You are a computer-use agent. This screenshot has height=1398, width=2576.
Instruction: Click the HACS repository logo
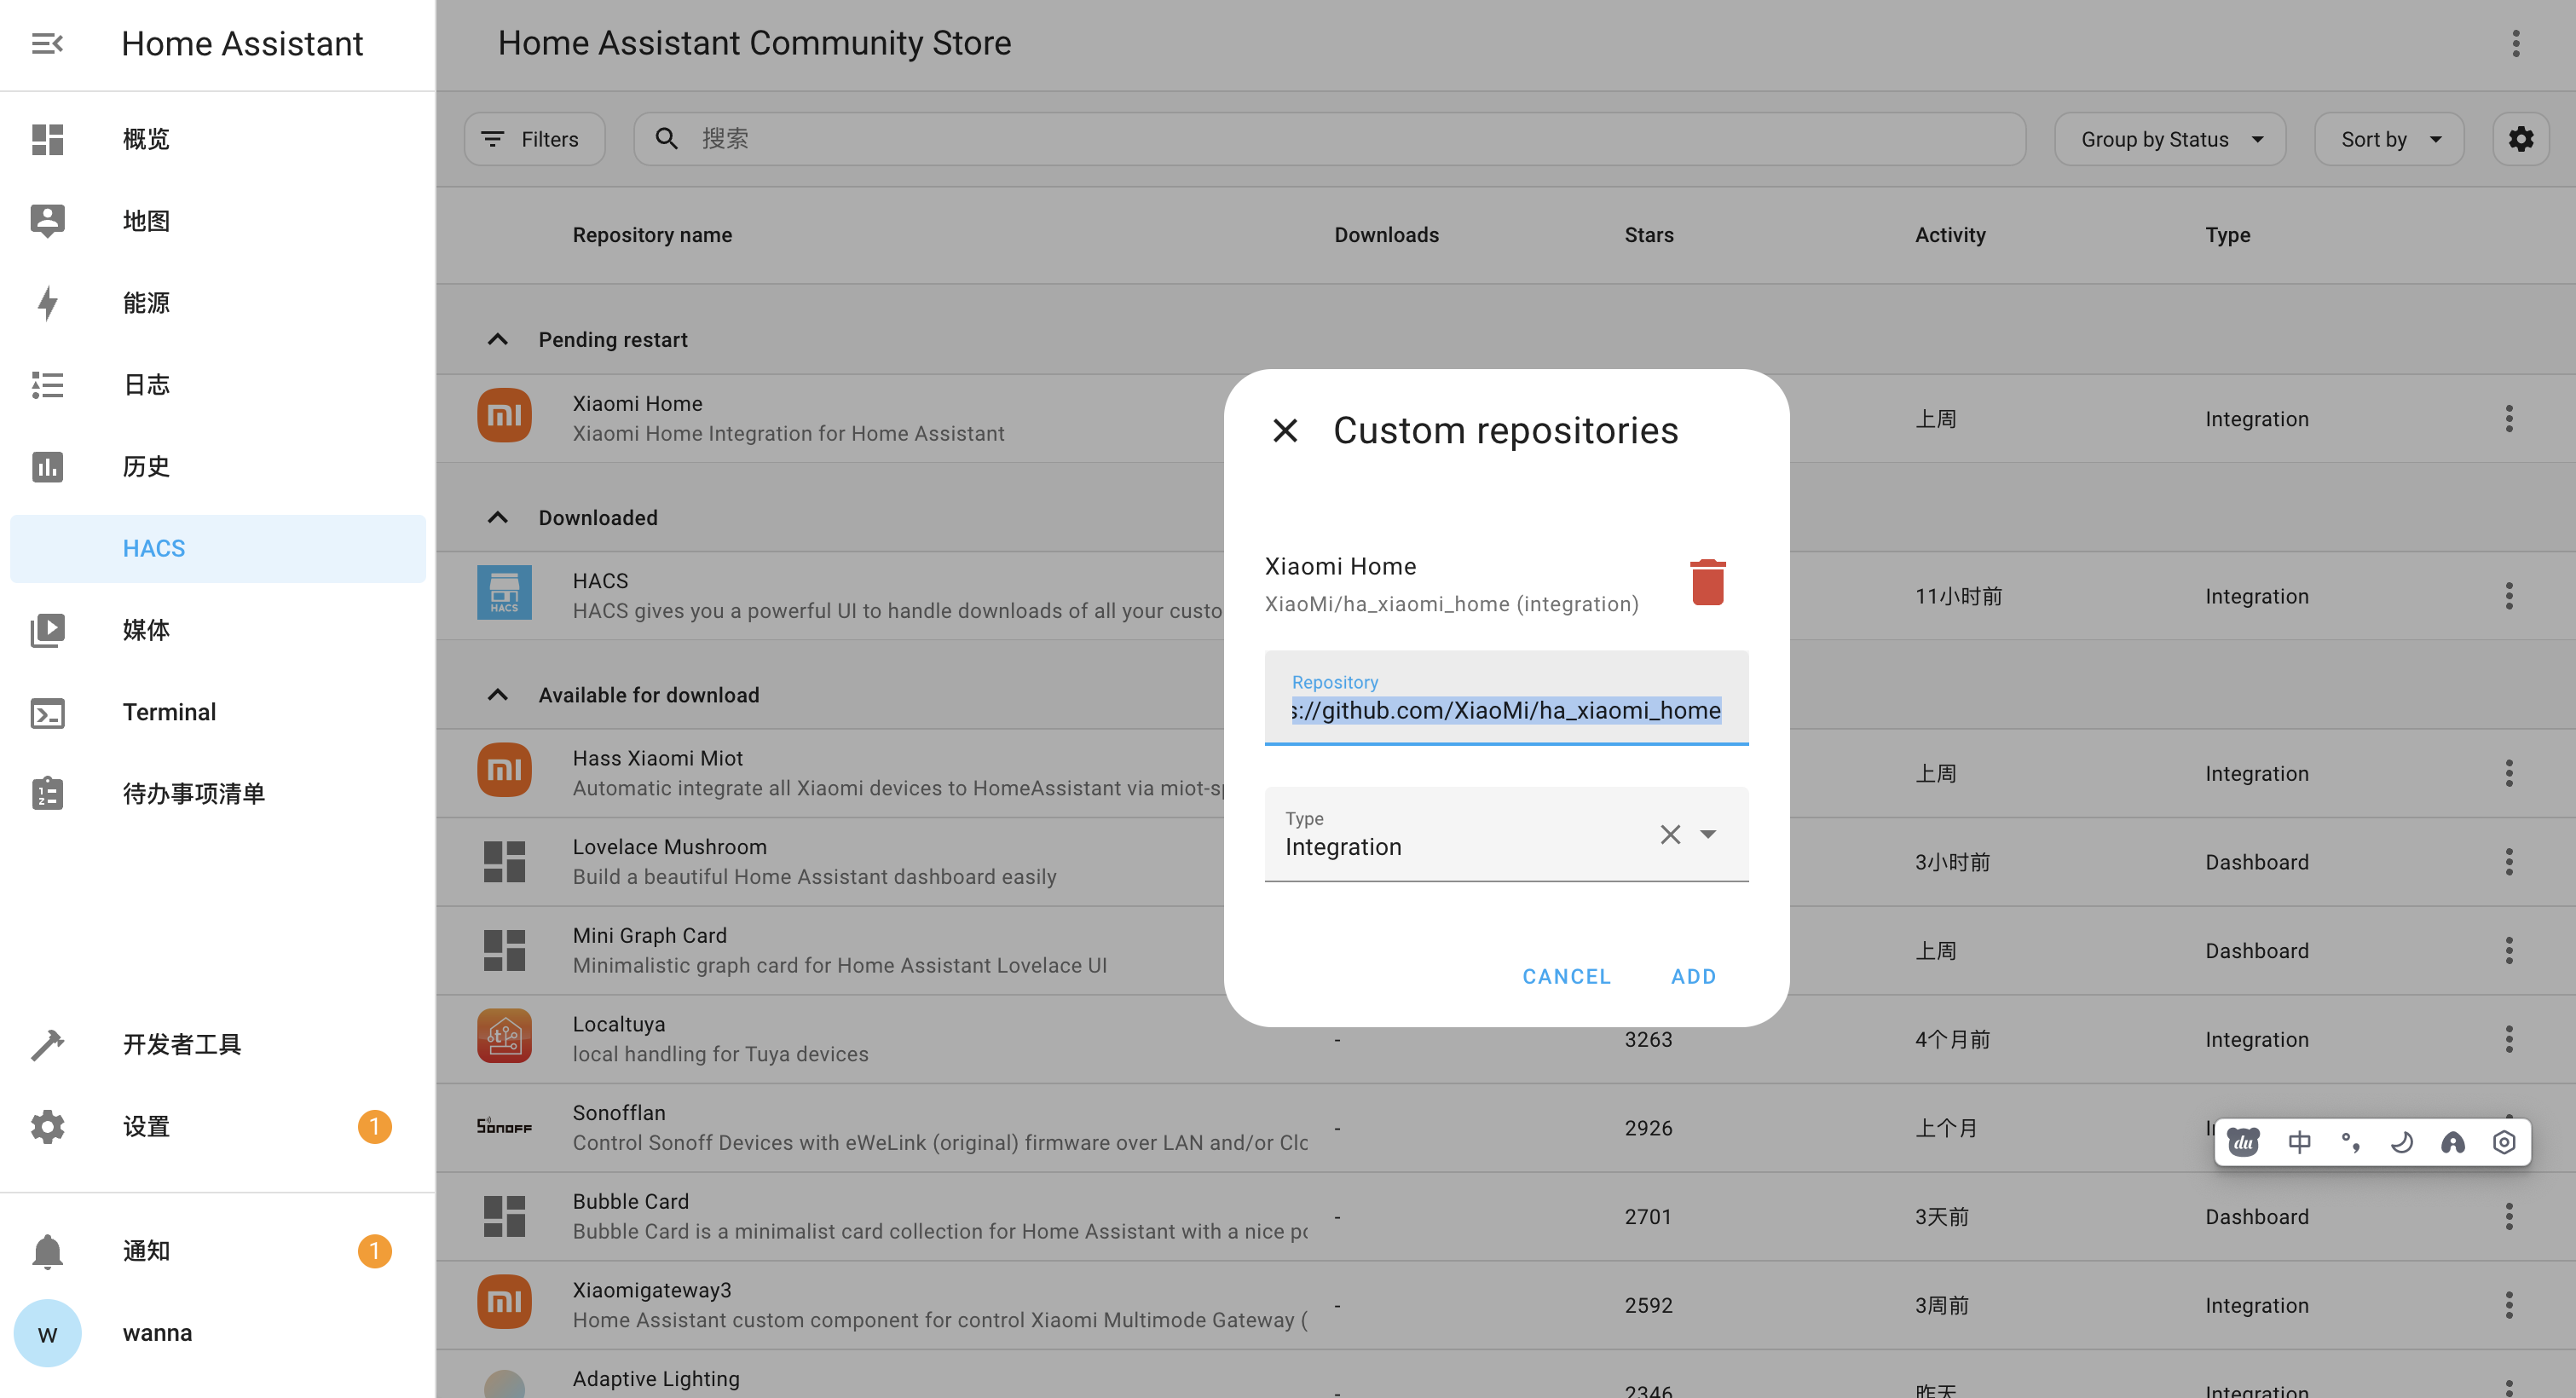coord(504,593)
